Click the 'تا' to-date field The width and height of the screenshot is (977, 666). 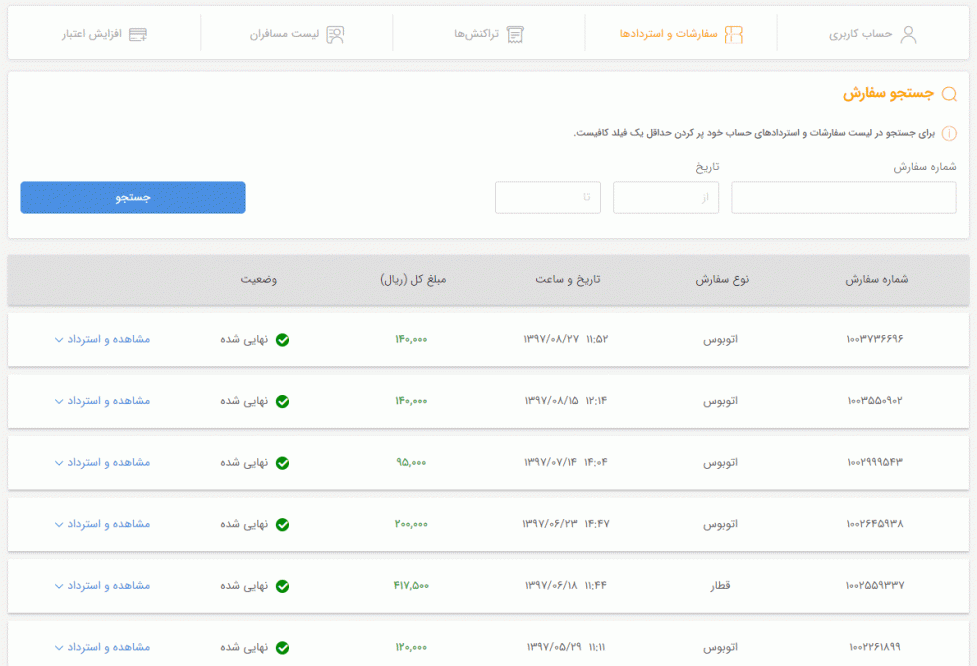tap(548, 197)
